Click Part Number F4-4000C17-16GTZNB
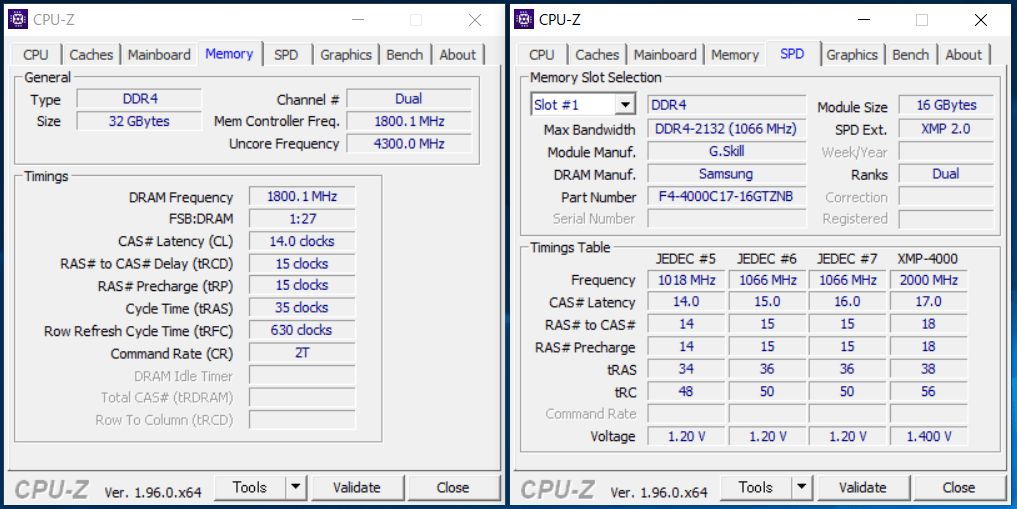Viewport: 1017px width, 509px height. coord(726,196)
